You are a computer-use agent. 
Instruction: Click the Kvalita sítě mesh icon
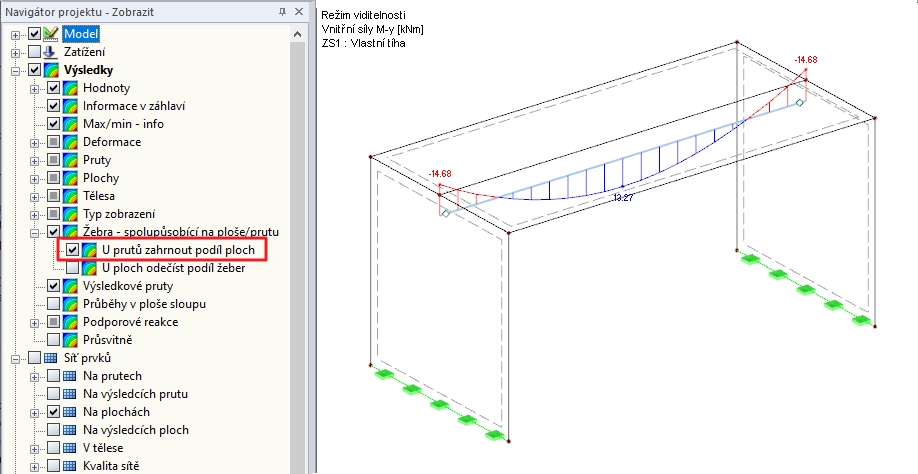tap(70, 466)
